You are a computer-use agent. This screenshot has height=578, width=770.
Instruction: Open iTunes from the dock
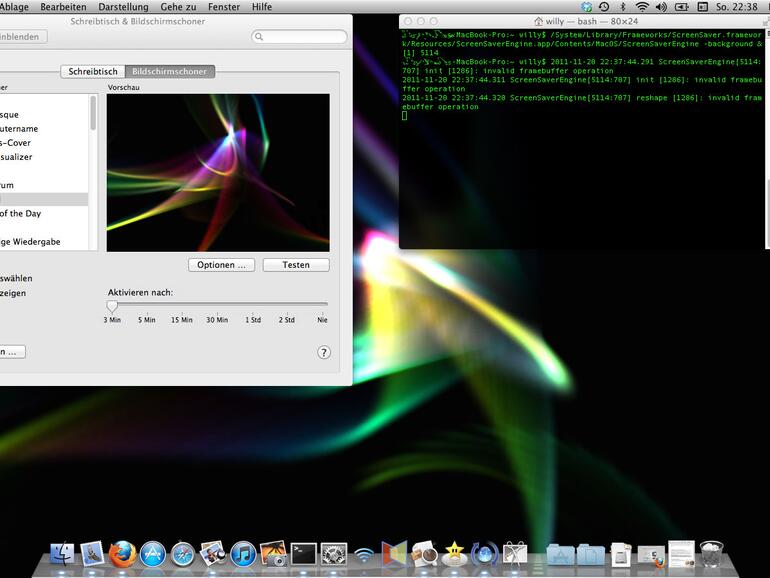coord(243,553)
